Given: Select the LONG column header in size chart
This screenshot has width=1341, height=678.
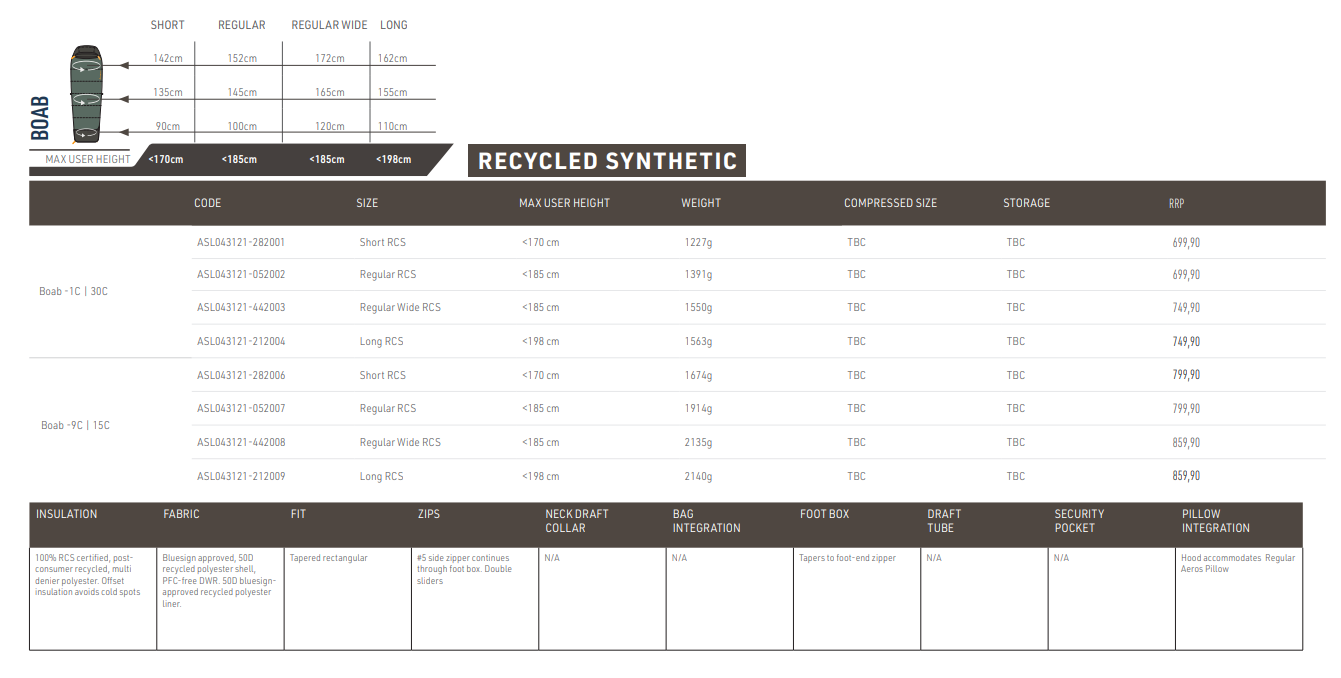Looking at the screenshot, I should (x=394, y=25).
